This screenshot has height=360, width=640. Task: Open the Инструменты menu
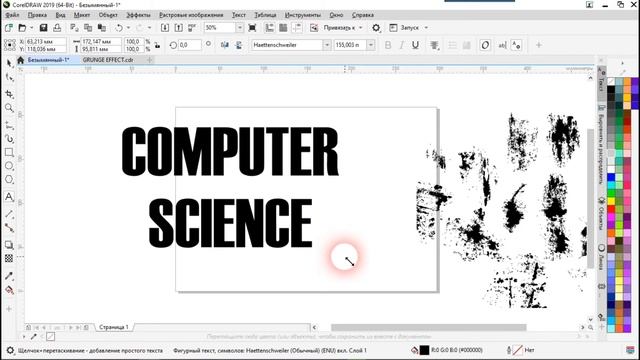tap(303, 15)
